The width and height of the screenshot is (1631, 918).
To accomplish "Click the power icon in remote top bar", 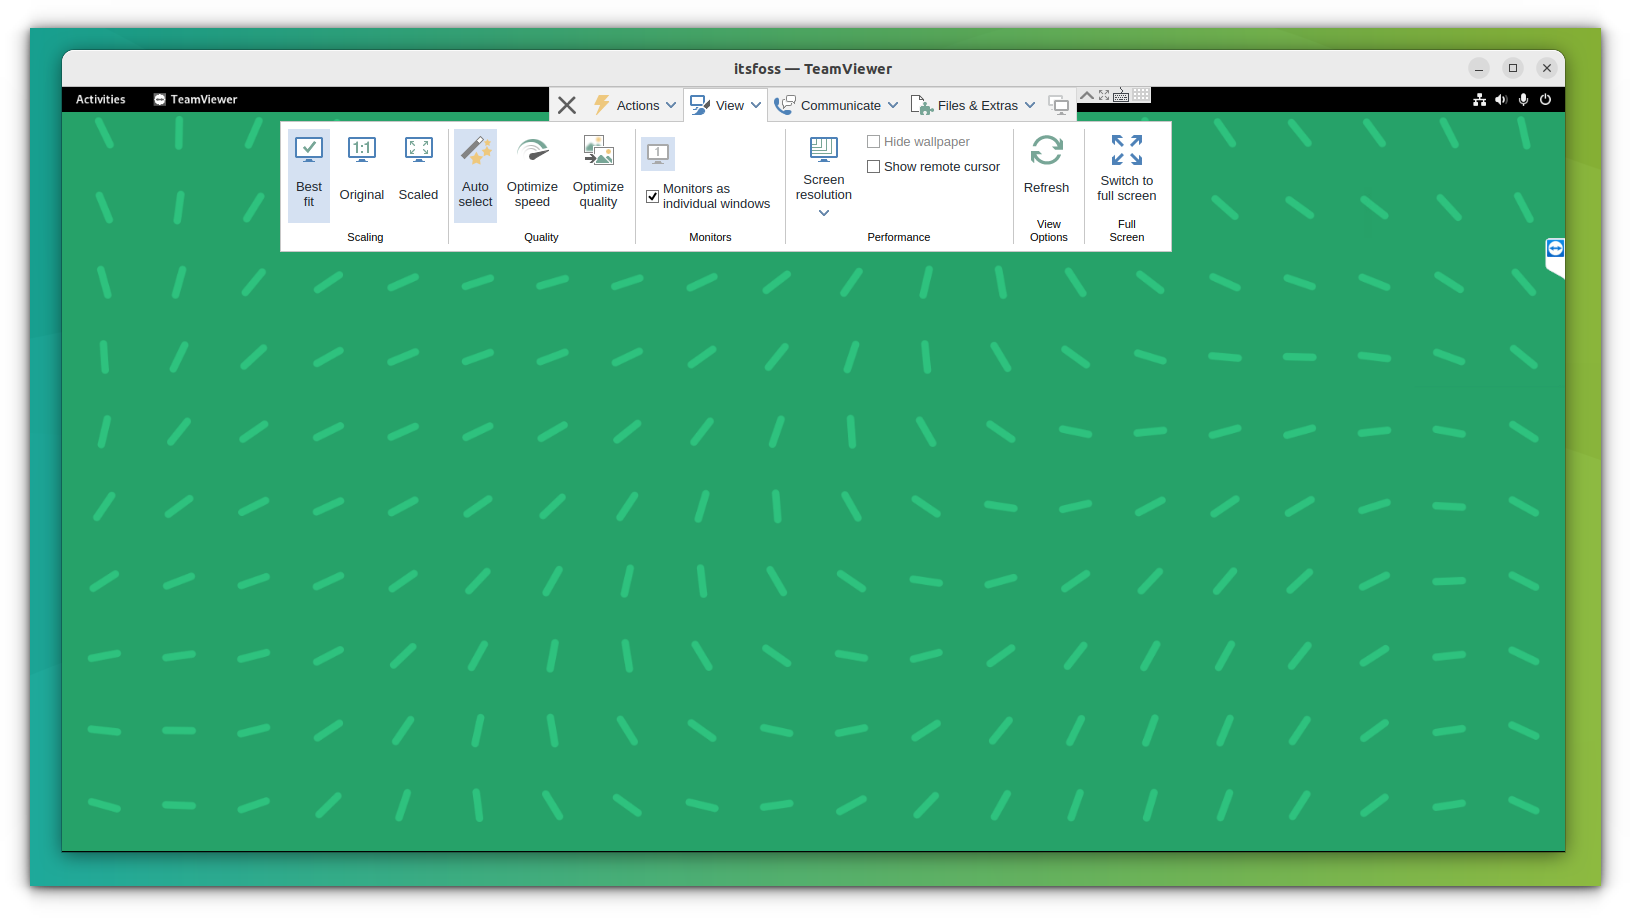I will tap(1545, 99).
